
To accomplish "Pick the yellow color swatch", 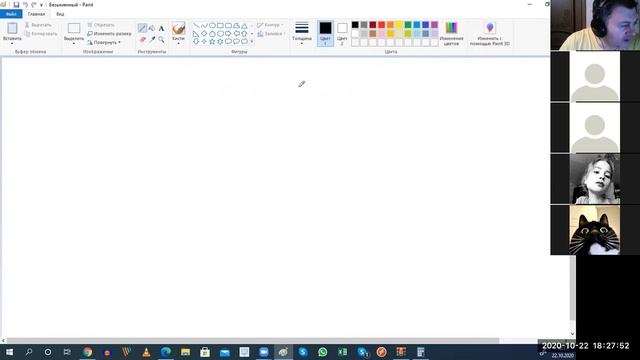I will (x=399, y=25).
